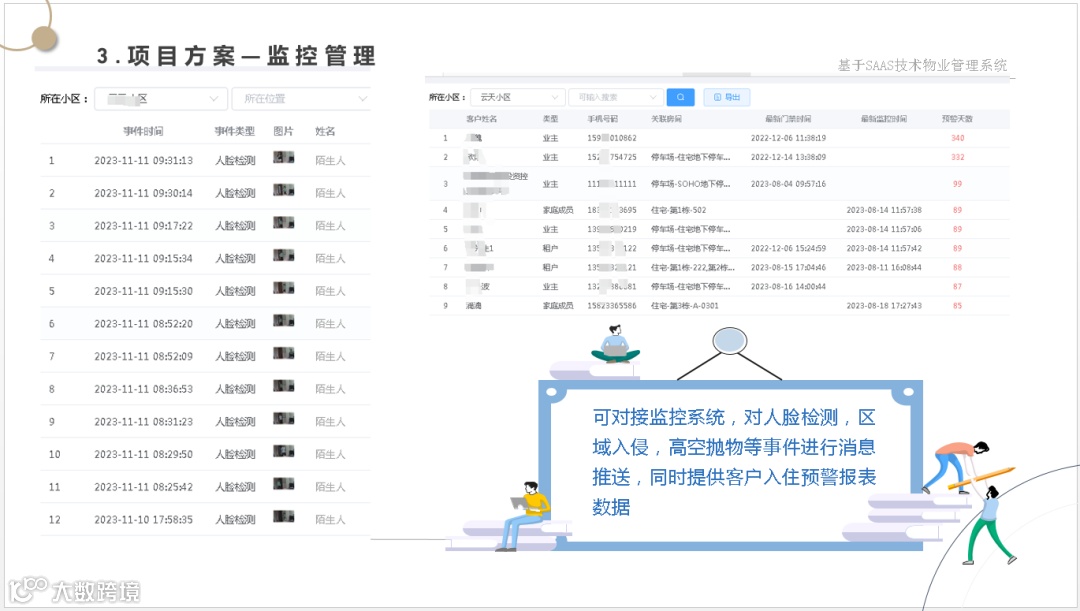Select phone number 15823365586
Screen dimensions: 1080x611
tap(612, 306)
